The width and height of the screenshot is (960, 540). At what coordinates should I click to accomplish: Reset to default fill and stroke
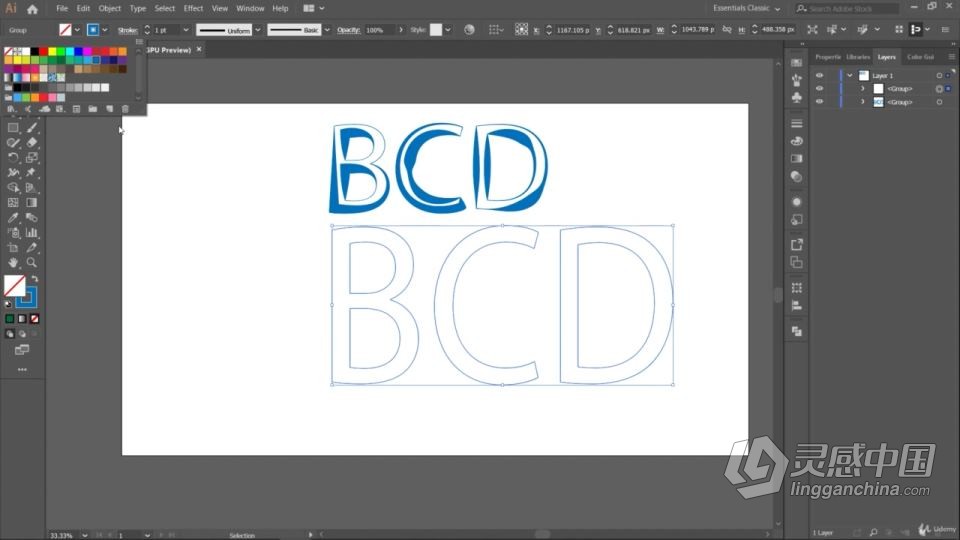[x=8, y=304]
